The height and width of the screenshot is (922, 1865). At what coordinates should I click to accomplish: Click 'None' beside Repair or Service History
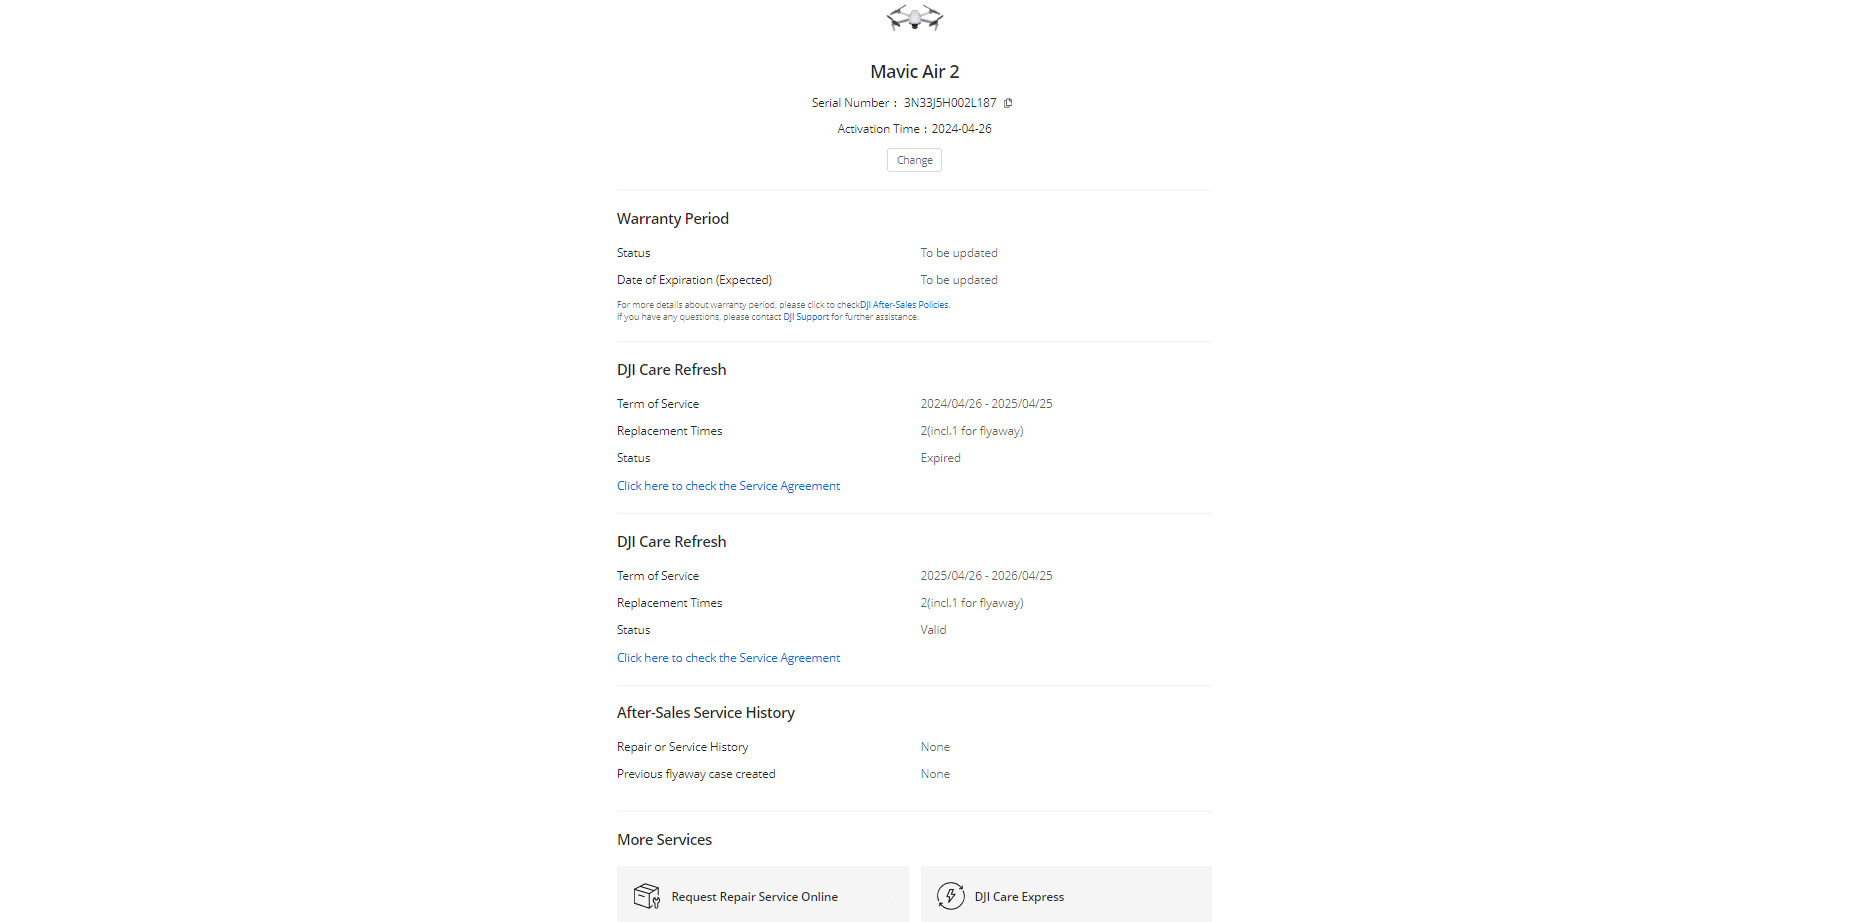click(935, 747)
